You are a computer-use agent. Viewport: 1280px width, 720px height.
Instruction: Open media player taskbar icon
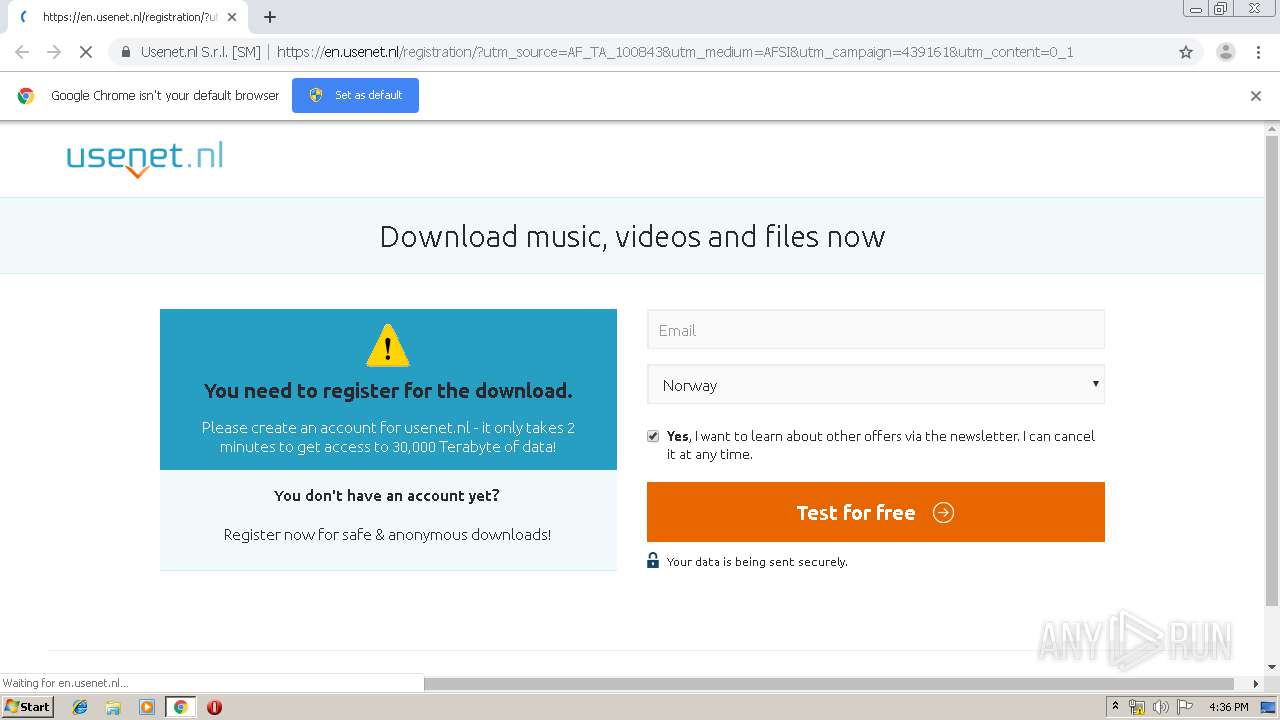pos(147,707)
